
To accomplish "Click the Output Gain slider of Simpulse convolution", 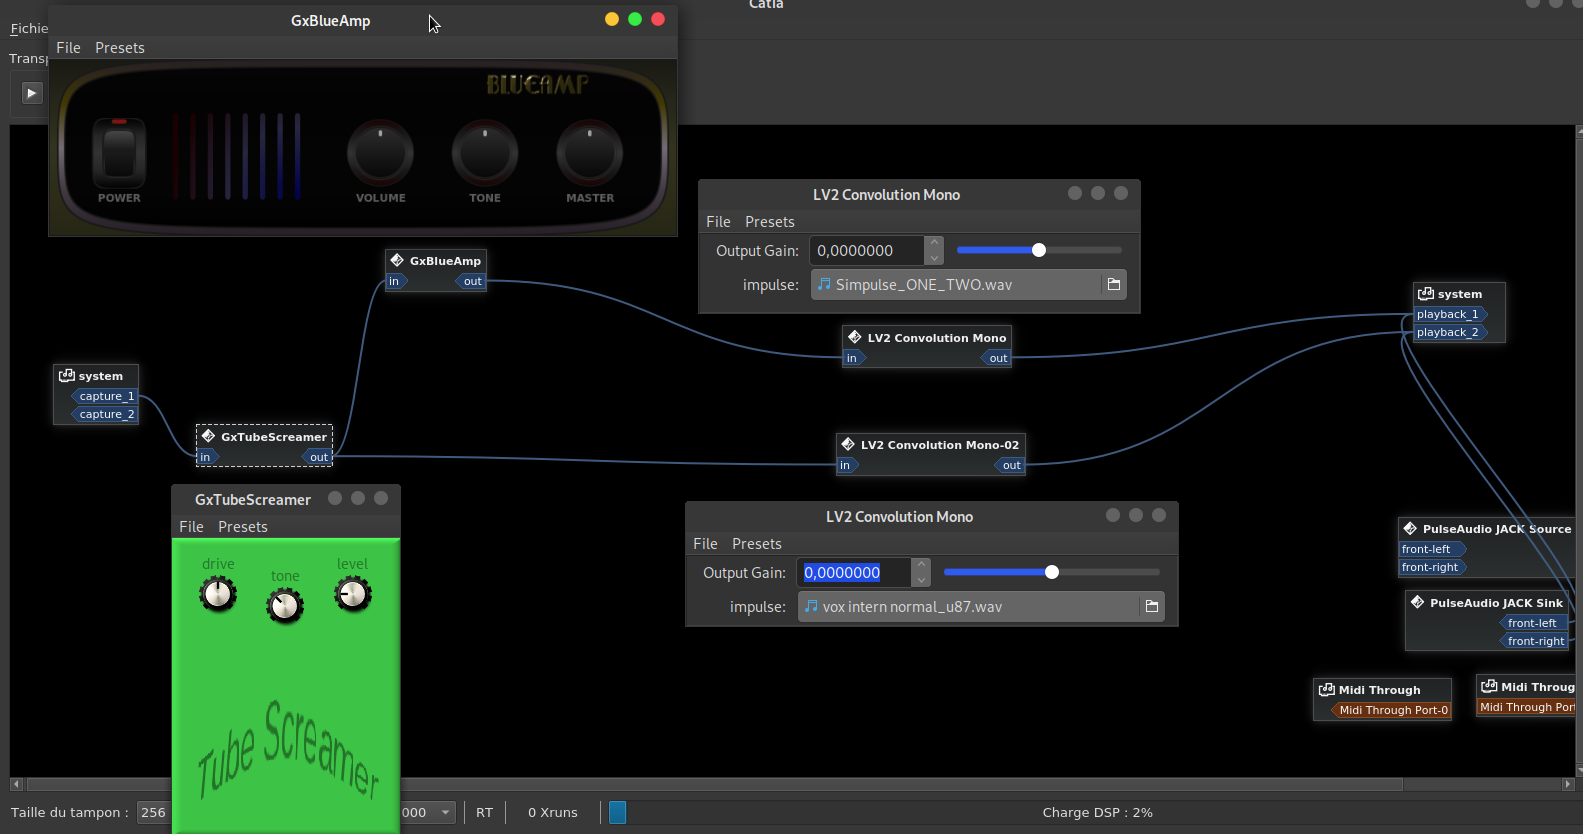I will pos(1039,250).
